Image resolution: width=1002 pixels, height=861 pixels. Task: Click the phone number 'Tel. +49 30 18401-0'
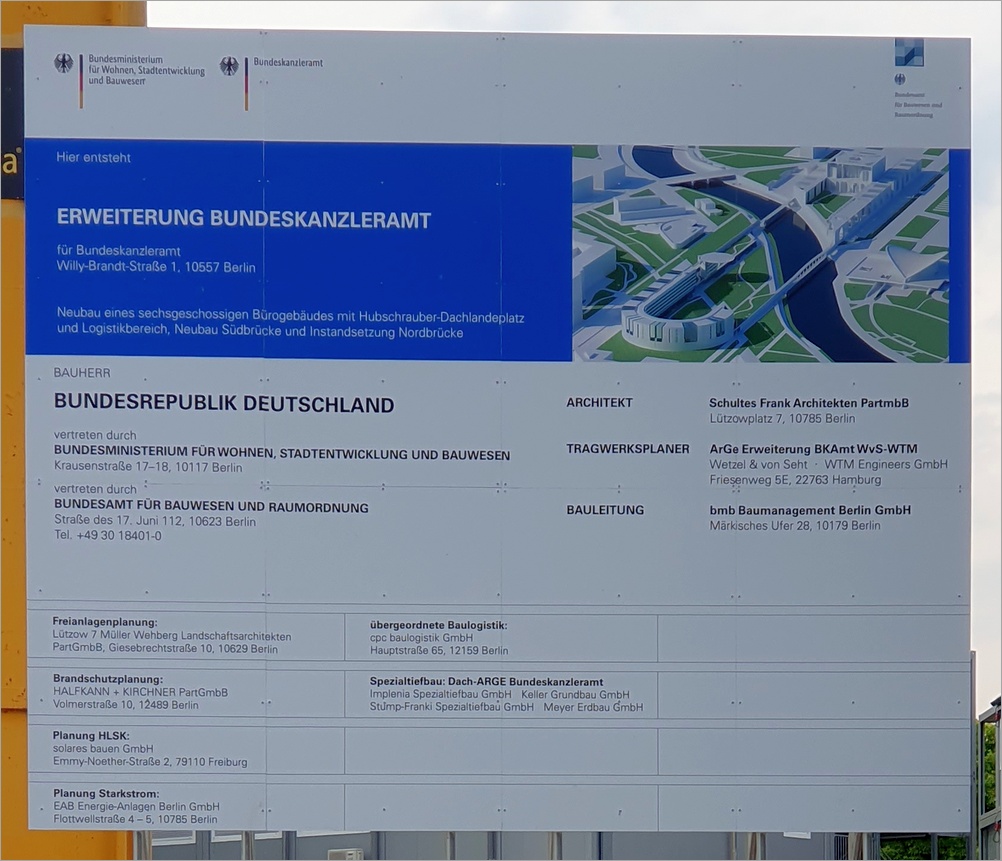point(108,536)
